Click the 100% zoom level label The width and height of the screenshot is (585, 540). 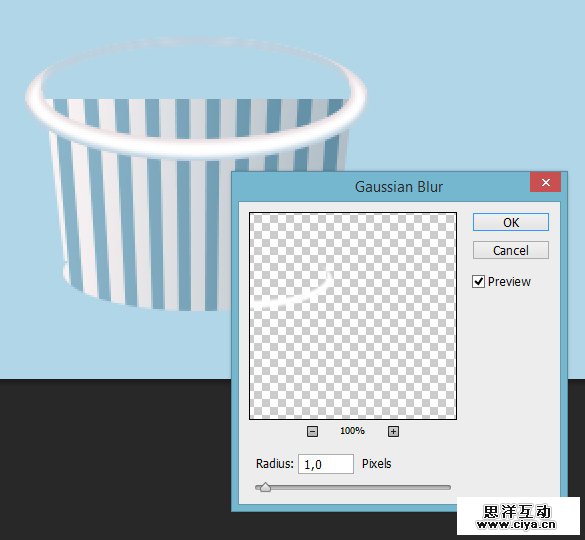pos(352,431)
